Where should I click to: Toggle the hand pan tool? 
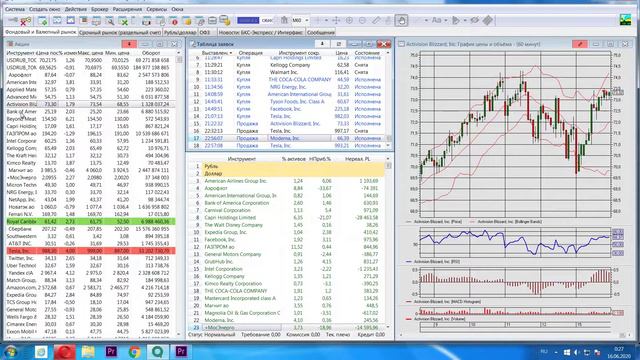[x=401, y=20]
